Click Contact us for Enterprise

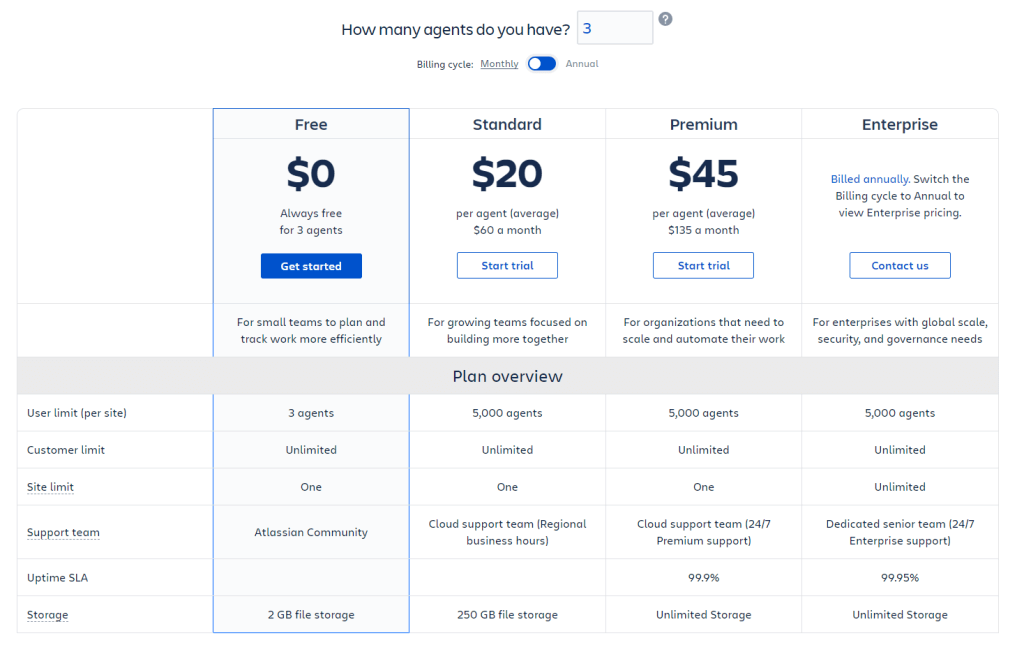pos(899,266)
